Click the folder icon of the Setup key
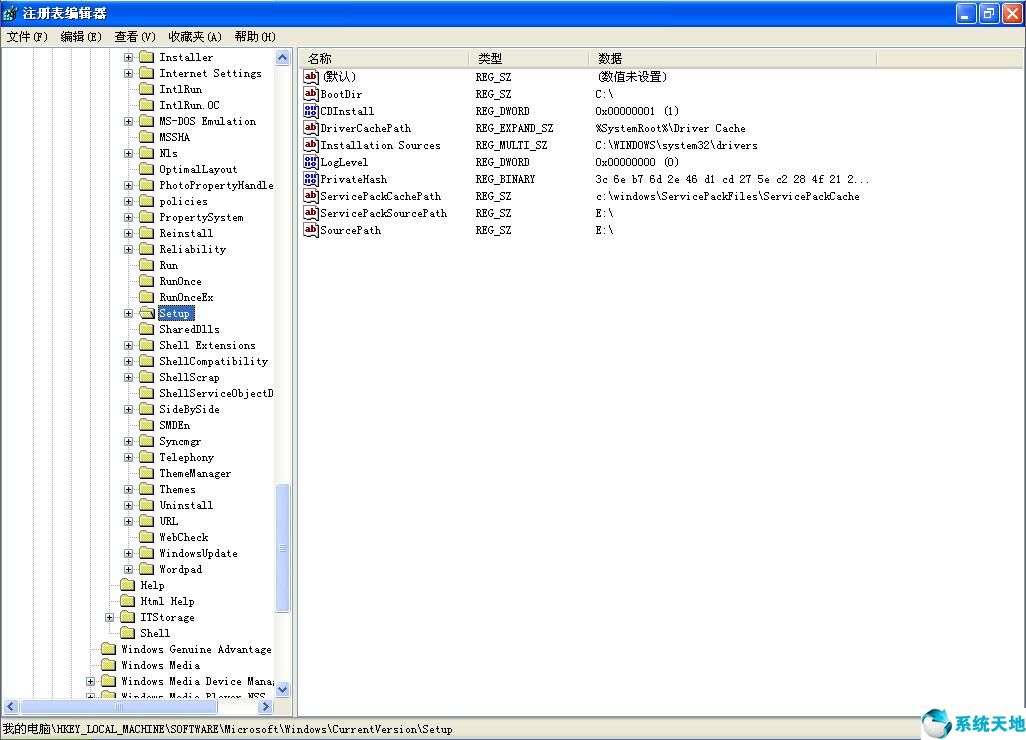Image resolution: width=1026 pixels, height=740 pixels. point(146,312)
